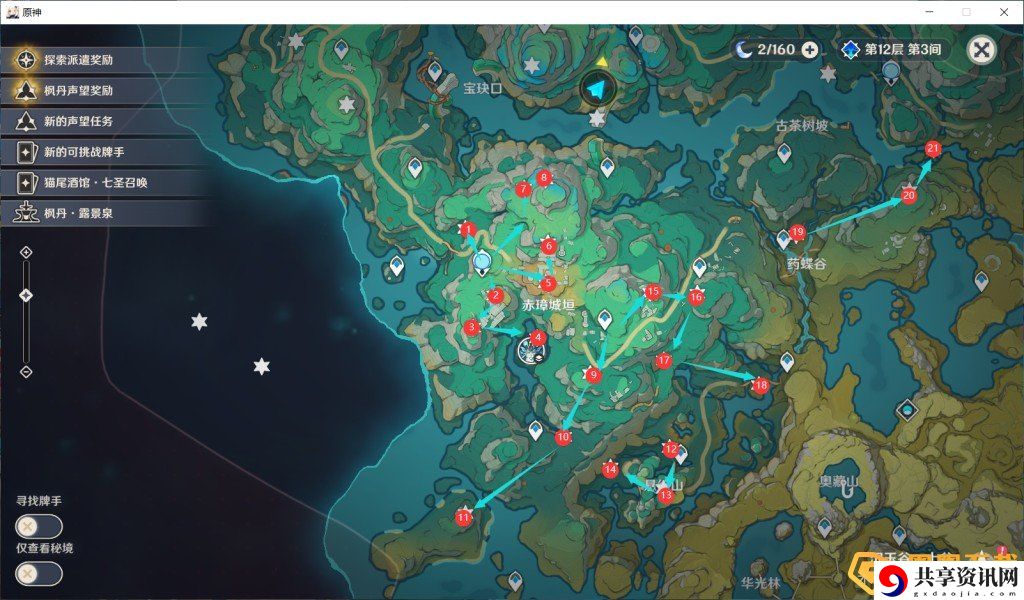
Task: Click the star pin left of the 第12层 indicator
Action: 828,74
